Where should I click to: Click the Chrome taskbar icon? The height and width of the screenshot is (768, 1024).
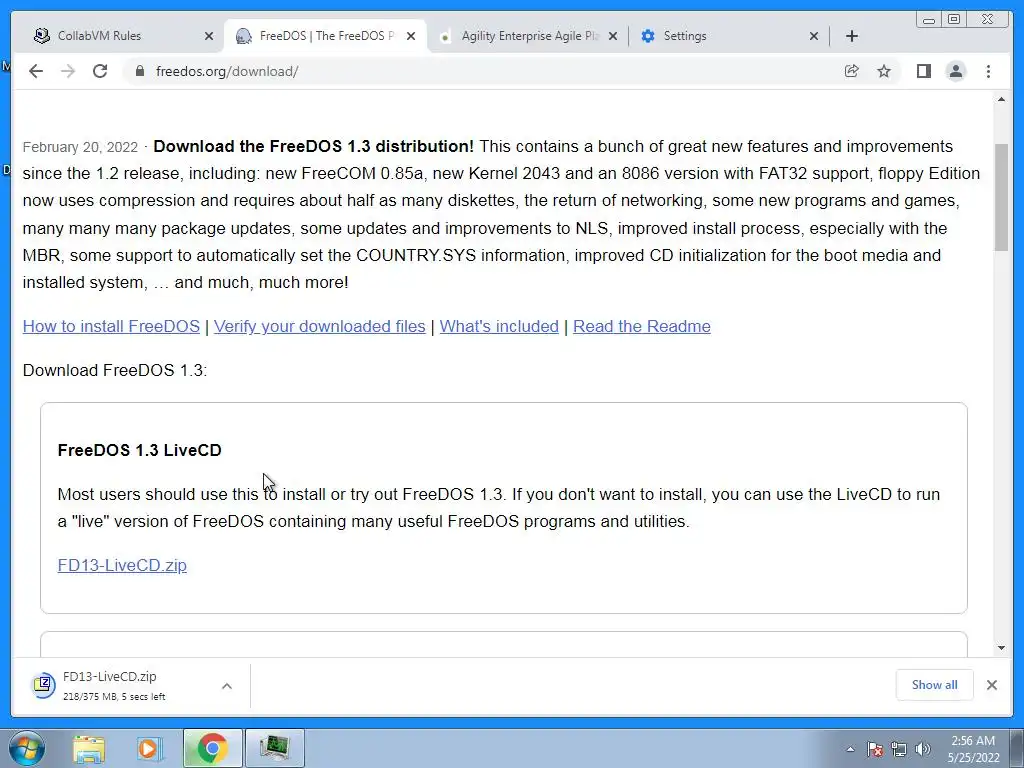coord(213,748)
